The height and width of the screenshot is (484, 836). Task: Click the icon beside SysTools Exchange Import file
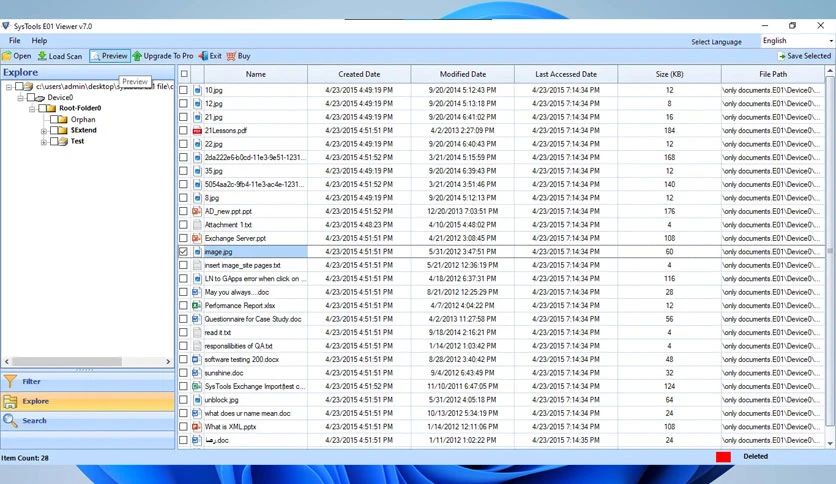coord(197,386)
